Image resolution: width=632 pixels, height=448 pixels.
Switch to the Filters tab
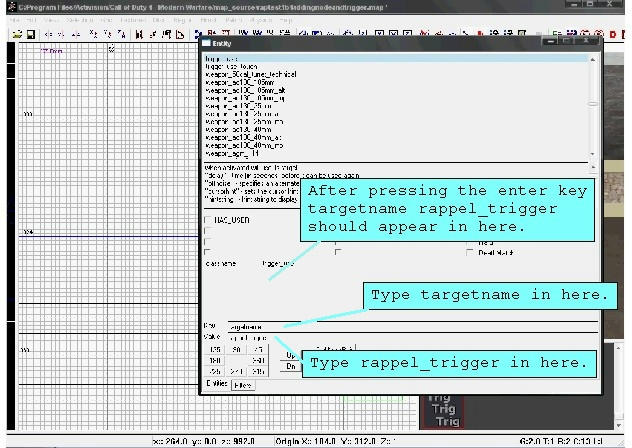243,385
